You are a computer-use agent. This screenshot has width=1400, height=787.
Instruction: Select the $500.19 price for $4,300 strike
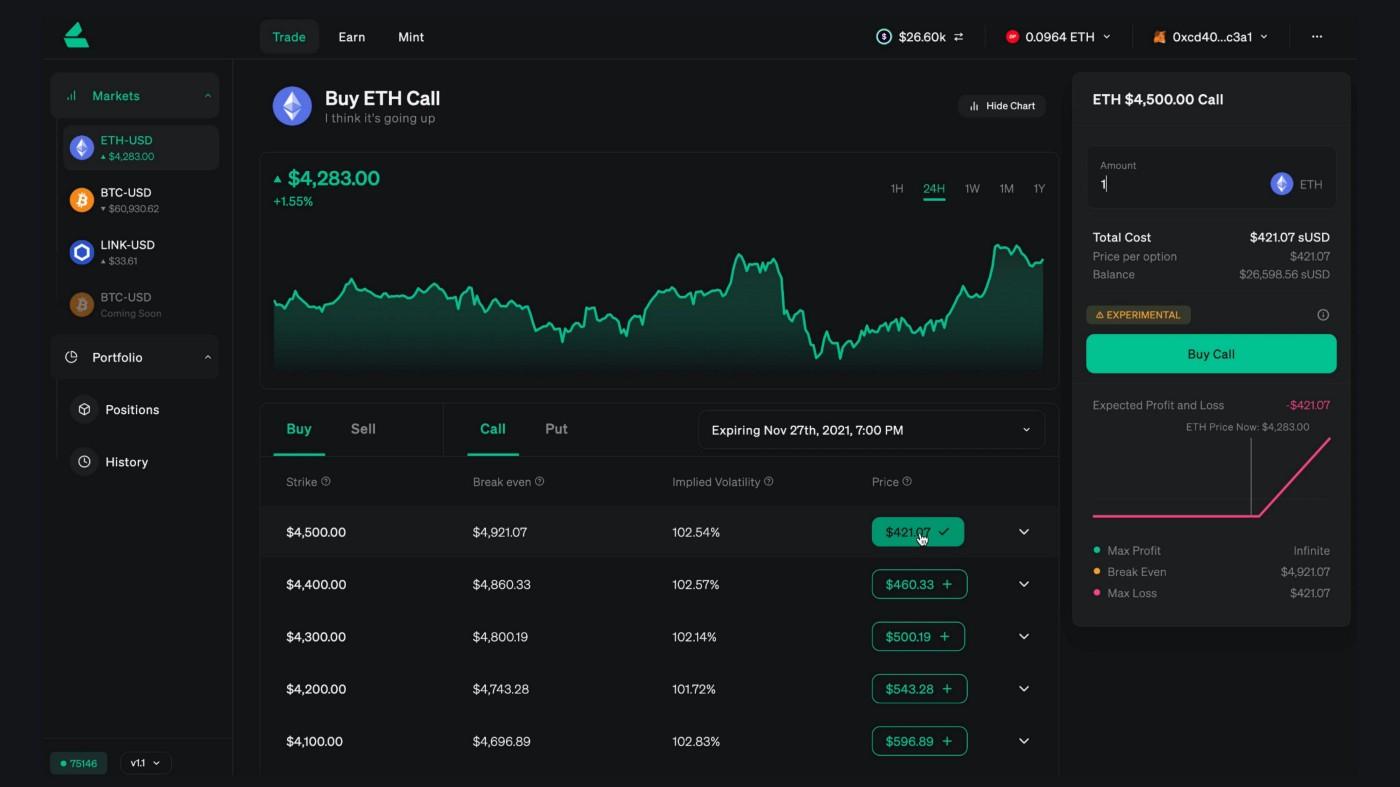(918, 636)
